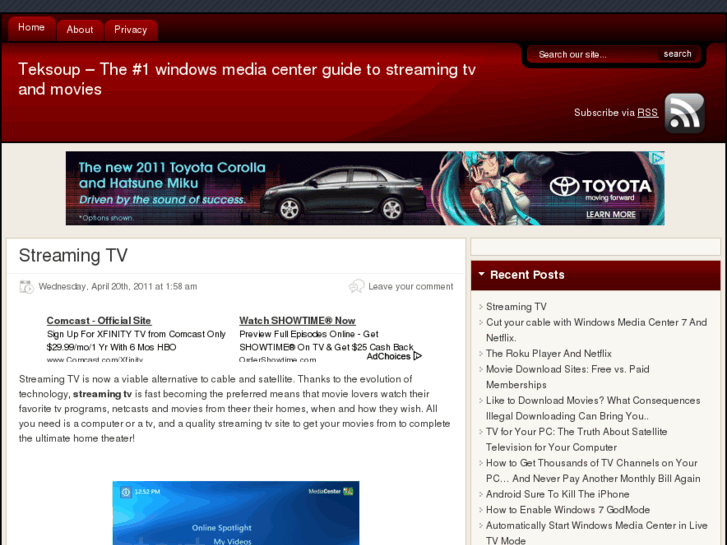Click LEARN MORE in the Toyota ad
Screen dimensions: 727x545
click(x=611, y=215)
